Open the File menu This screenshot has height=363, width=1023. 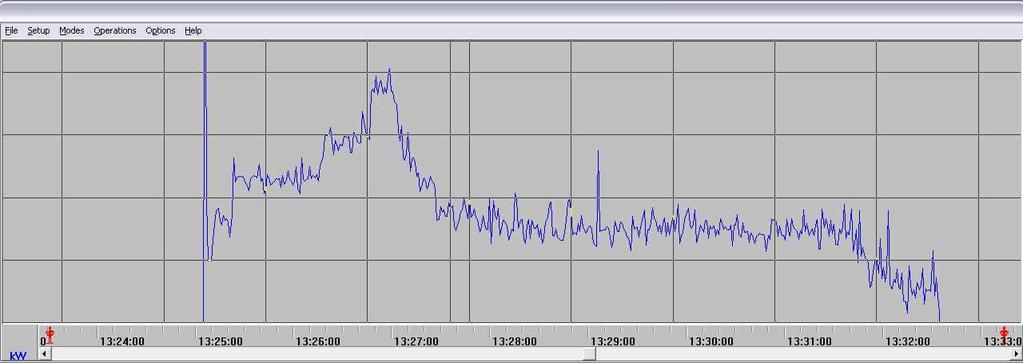pos(11,31)
